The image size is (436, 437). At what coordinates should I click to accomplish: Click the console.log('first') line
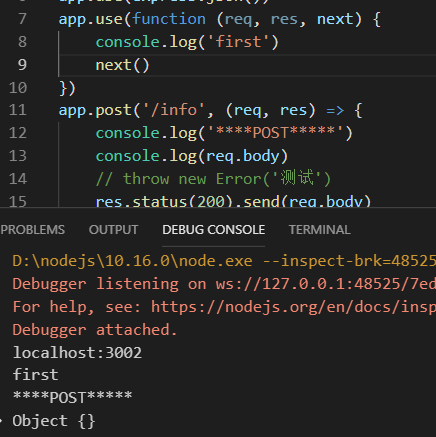pos(187,42)
